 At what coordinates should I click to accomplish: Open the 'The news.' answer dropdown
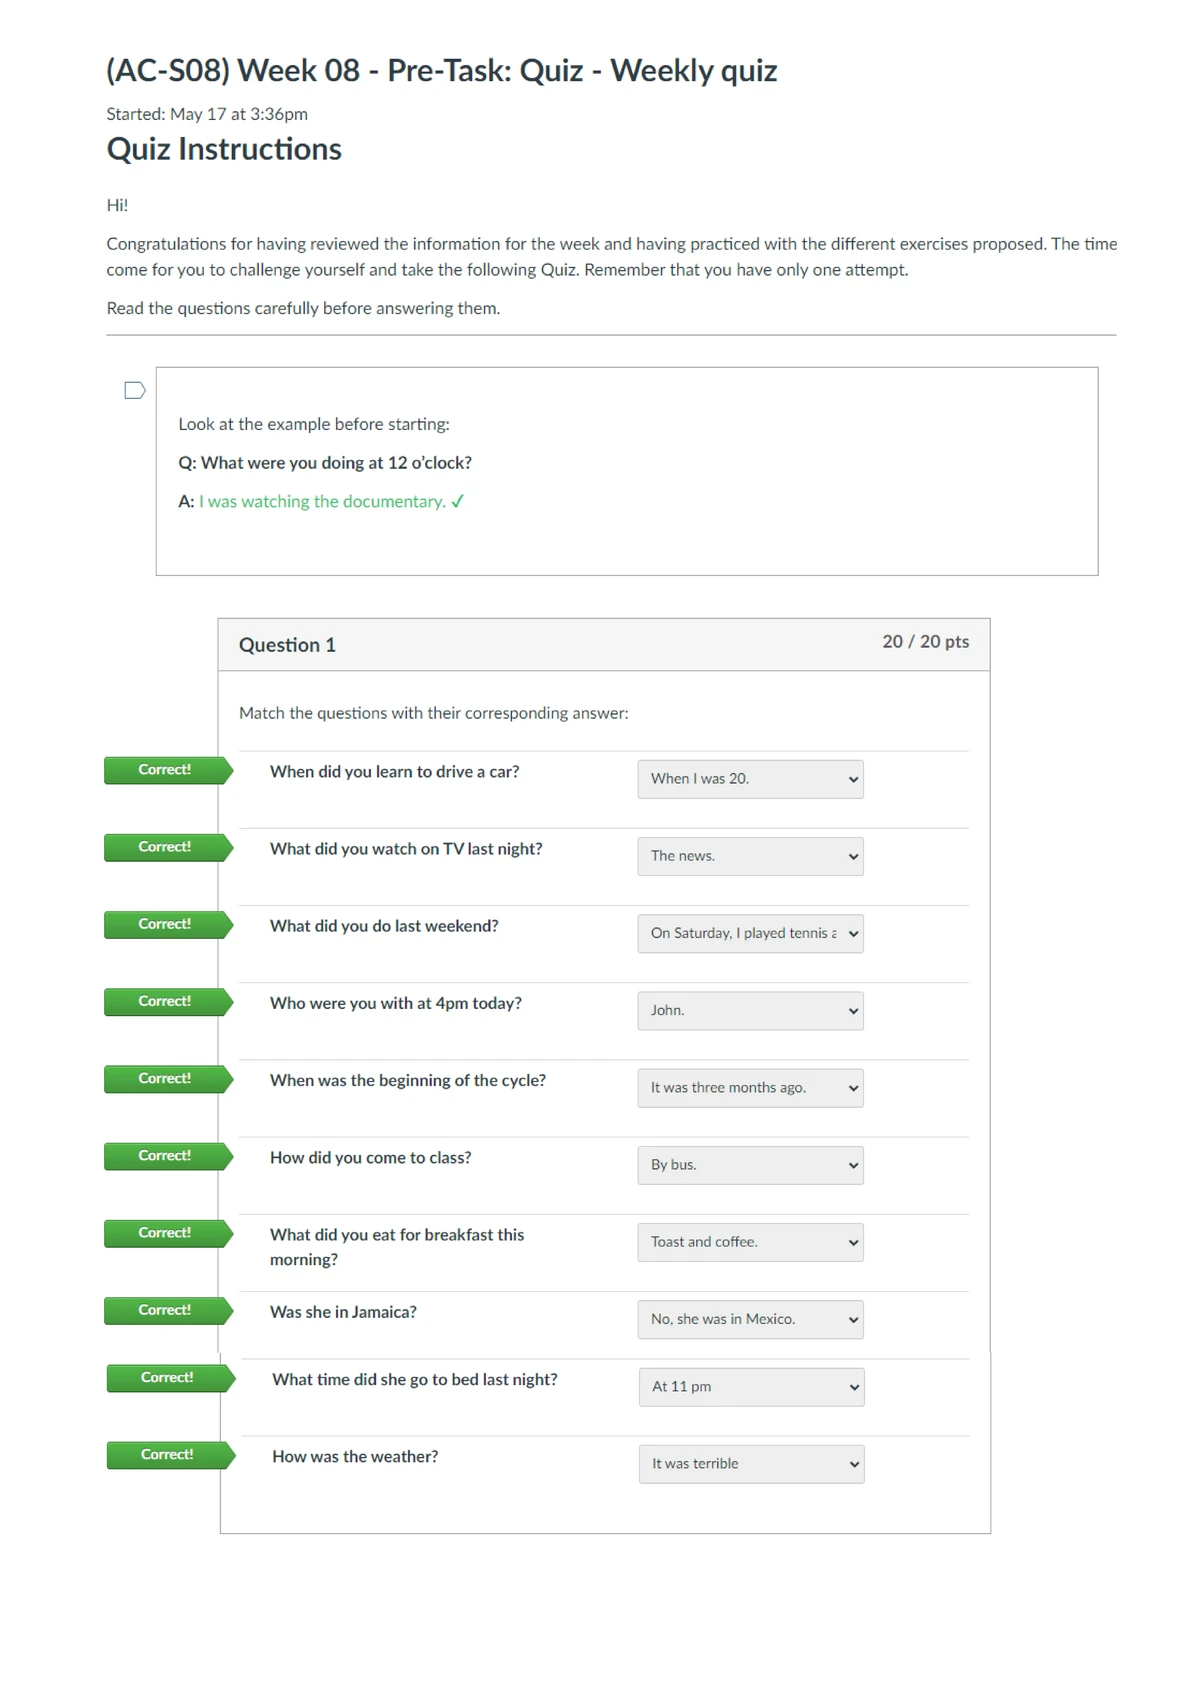click(750, 856)
